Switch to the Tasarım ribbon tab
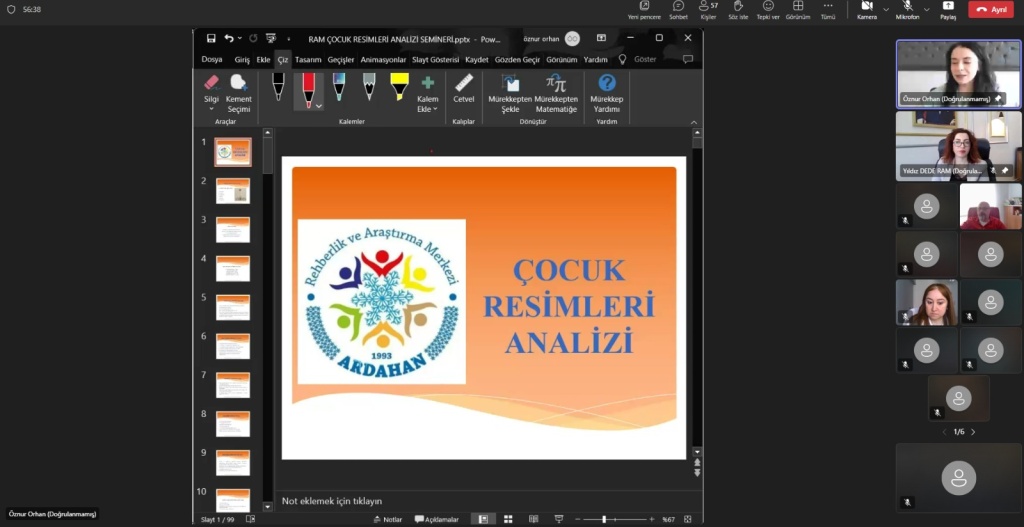Image resolution: width=1024 pixels, height=527 pixels. [x=308, y=59]
